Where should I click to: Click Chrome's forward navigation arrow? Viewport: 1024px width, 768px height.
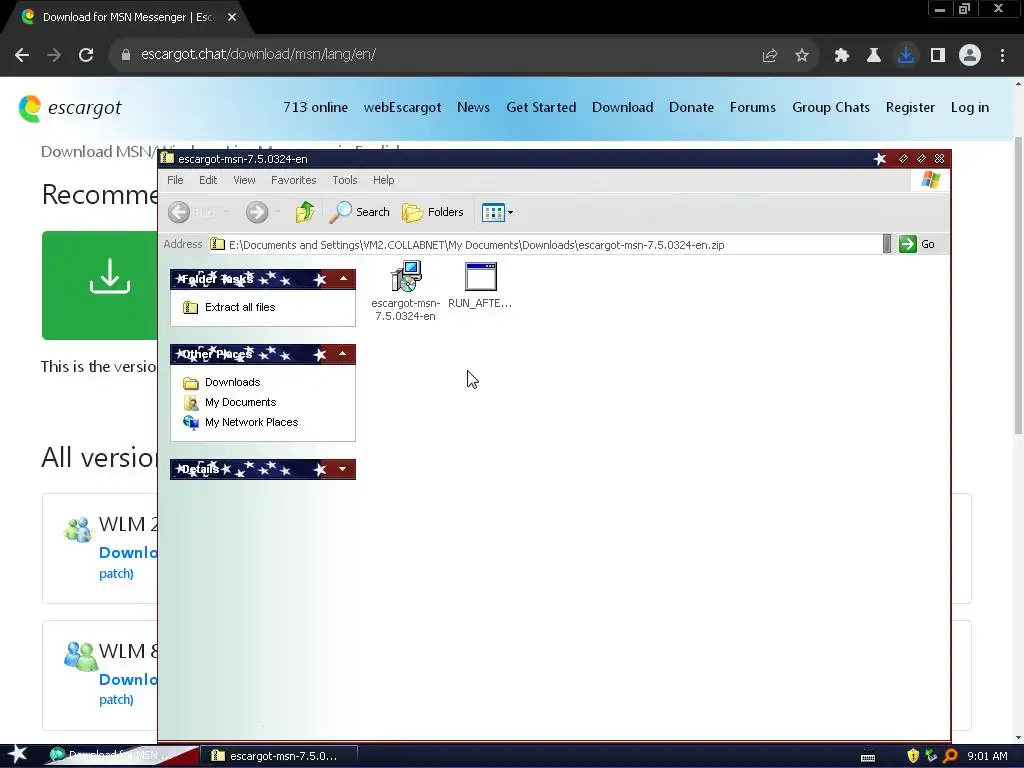(54, 55)
